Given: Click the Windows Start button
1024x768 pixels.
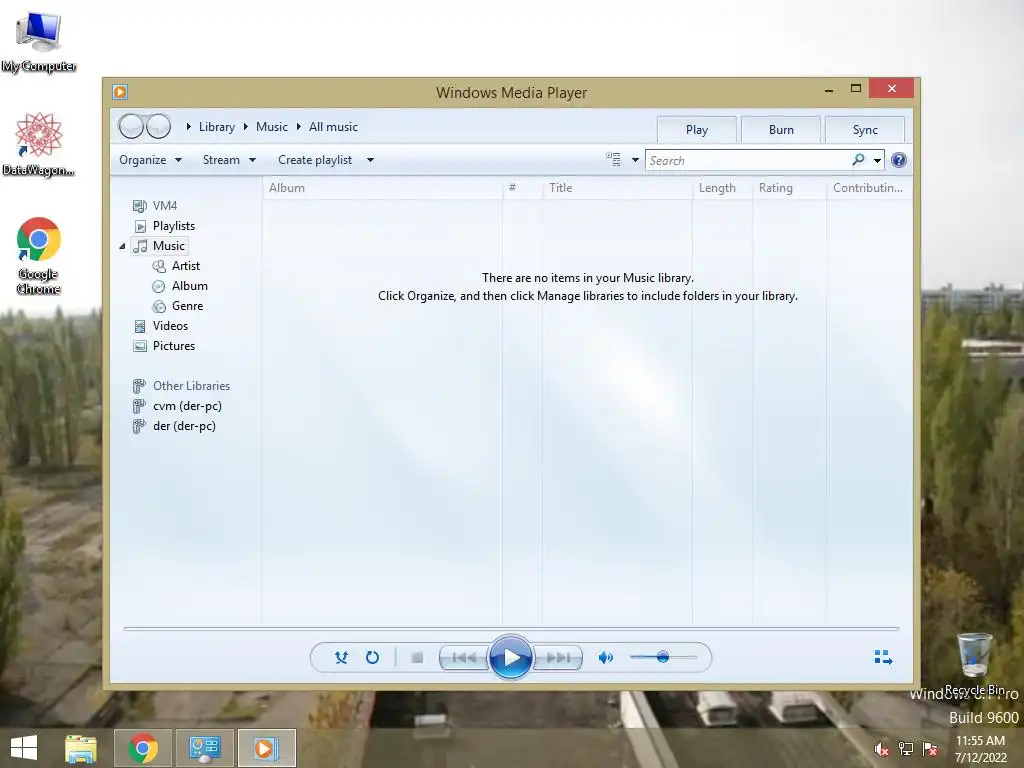Looking at the screenshot, I should (24, 748).
